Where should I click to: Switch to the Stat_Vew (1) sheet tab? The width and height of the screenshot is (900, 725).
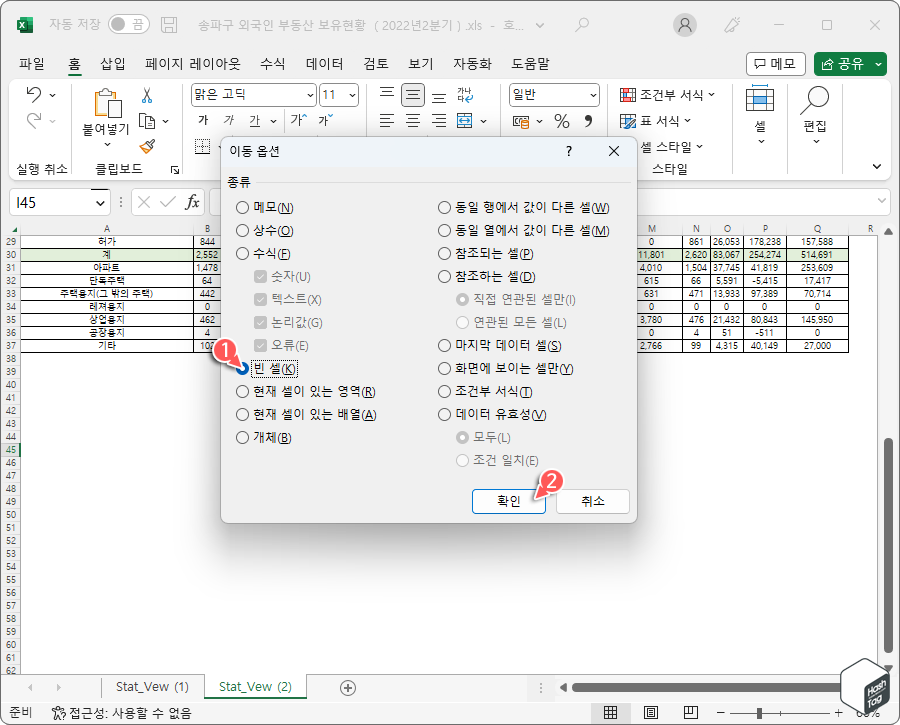(152, 687)
